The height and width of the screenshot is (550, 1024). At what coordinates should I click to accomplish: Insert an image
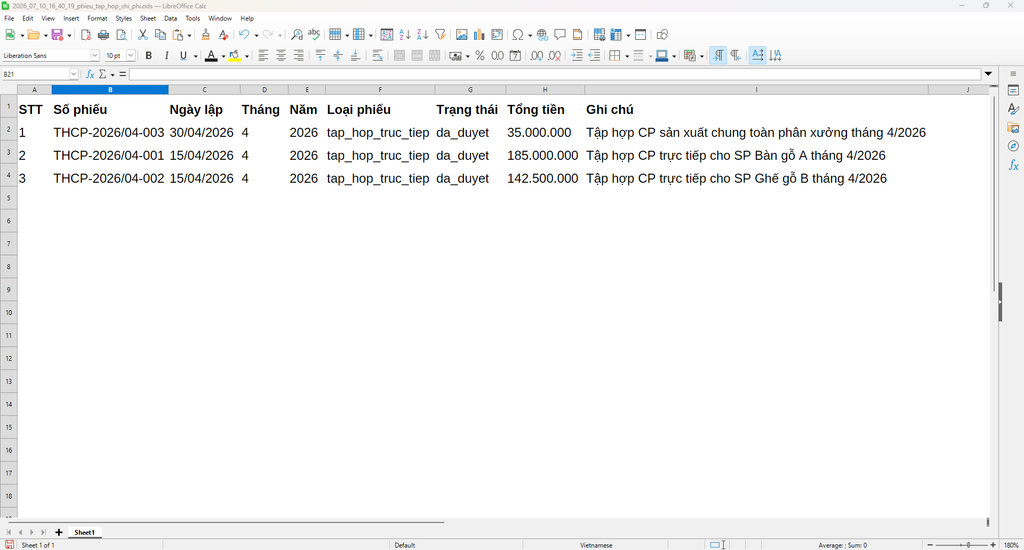462,35
